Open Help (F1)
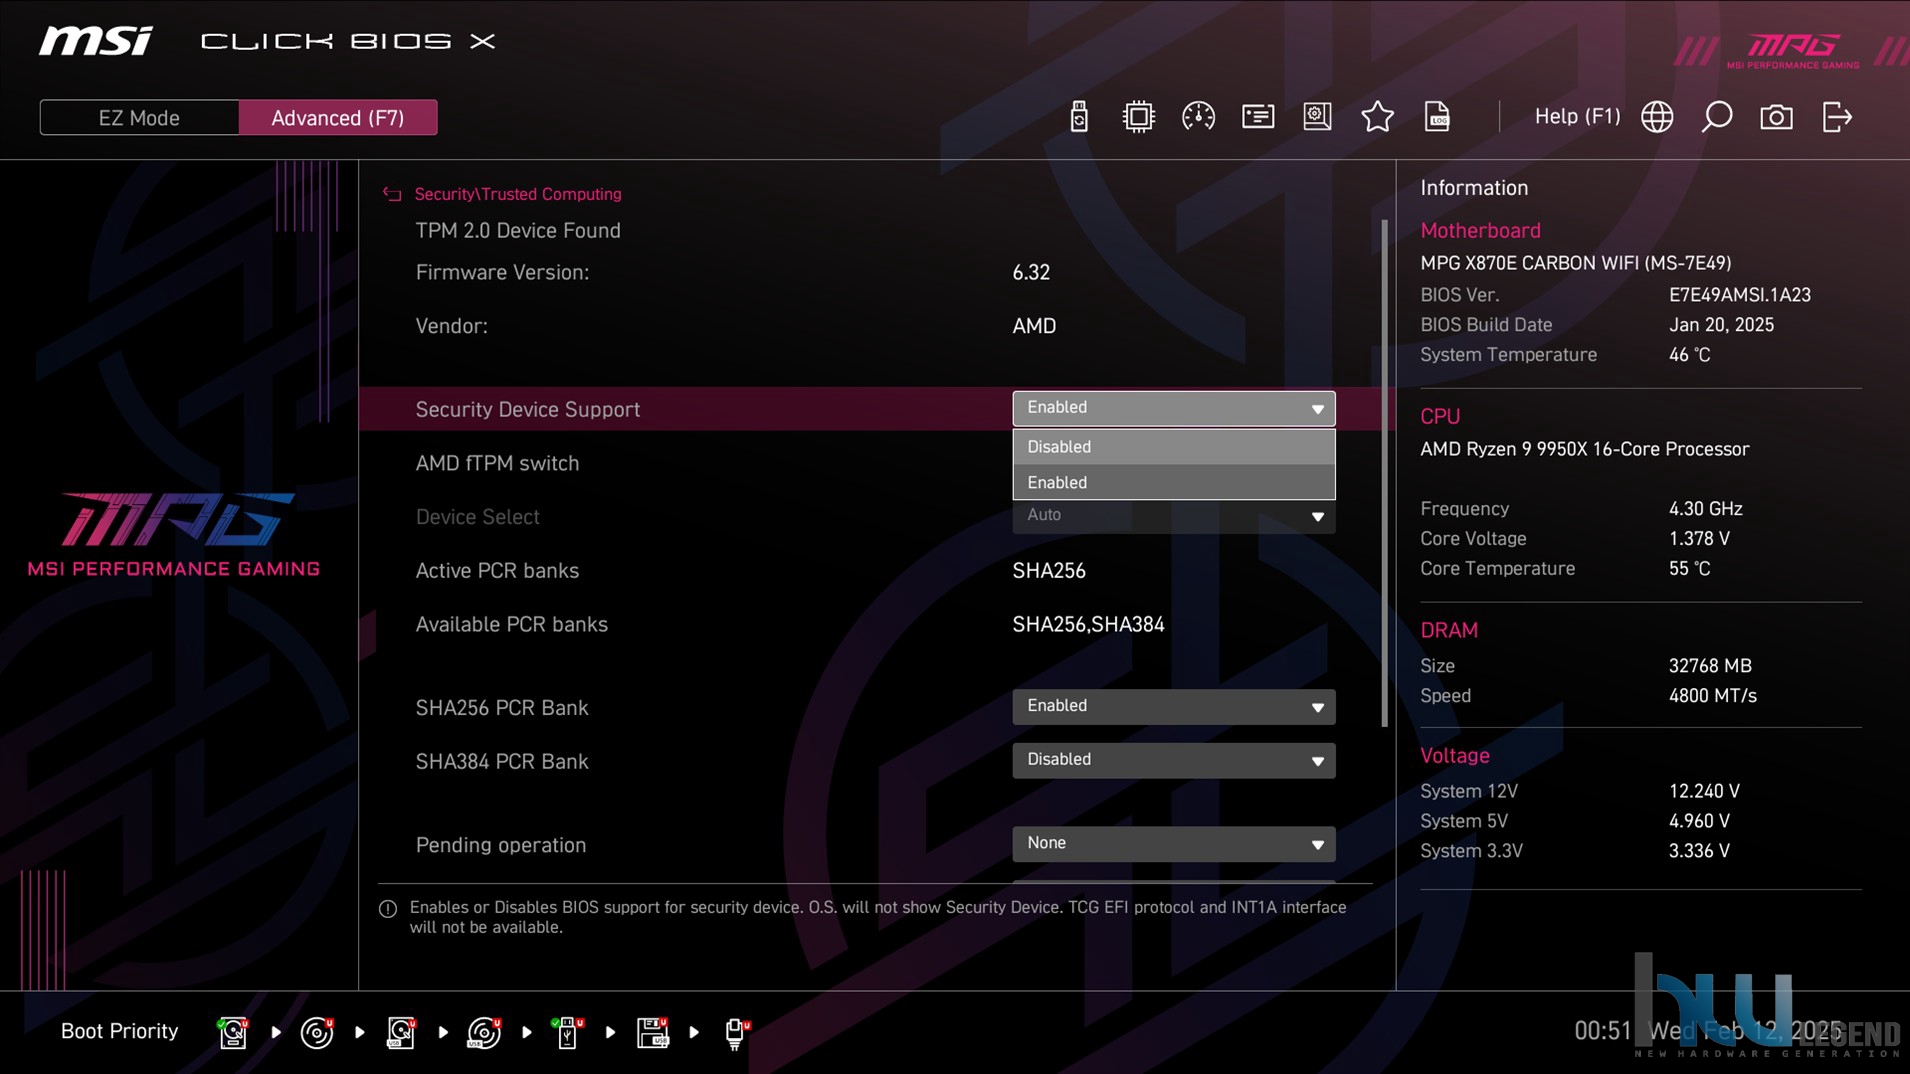The image size is (1910, 1074). point(1577,117)
